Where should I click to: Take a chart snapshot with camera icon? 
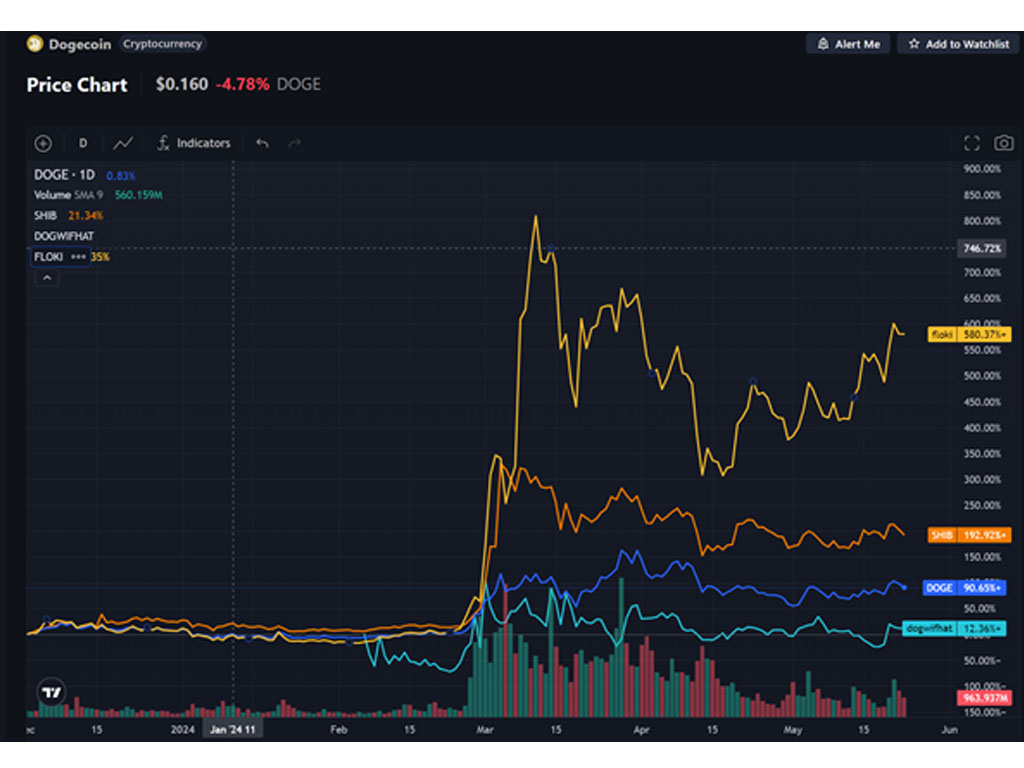tap(1004, 143)
